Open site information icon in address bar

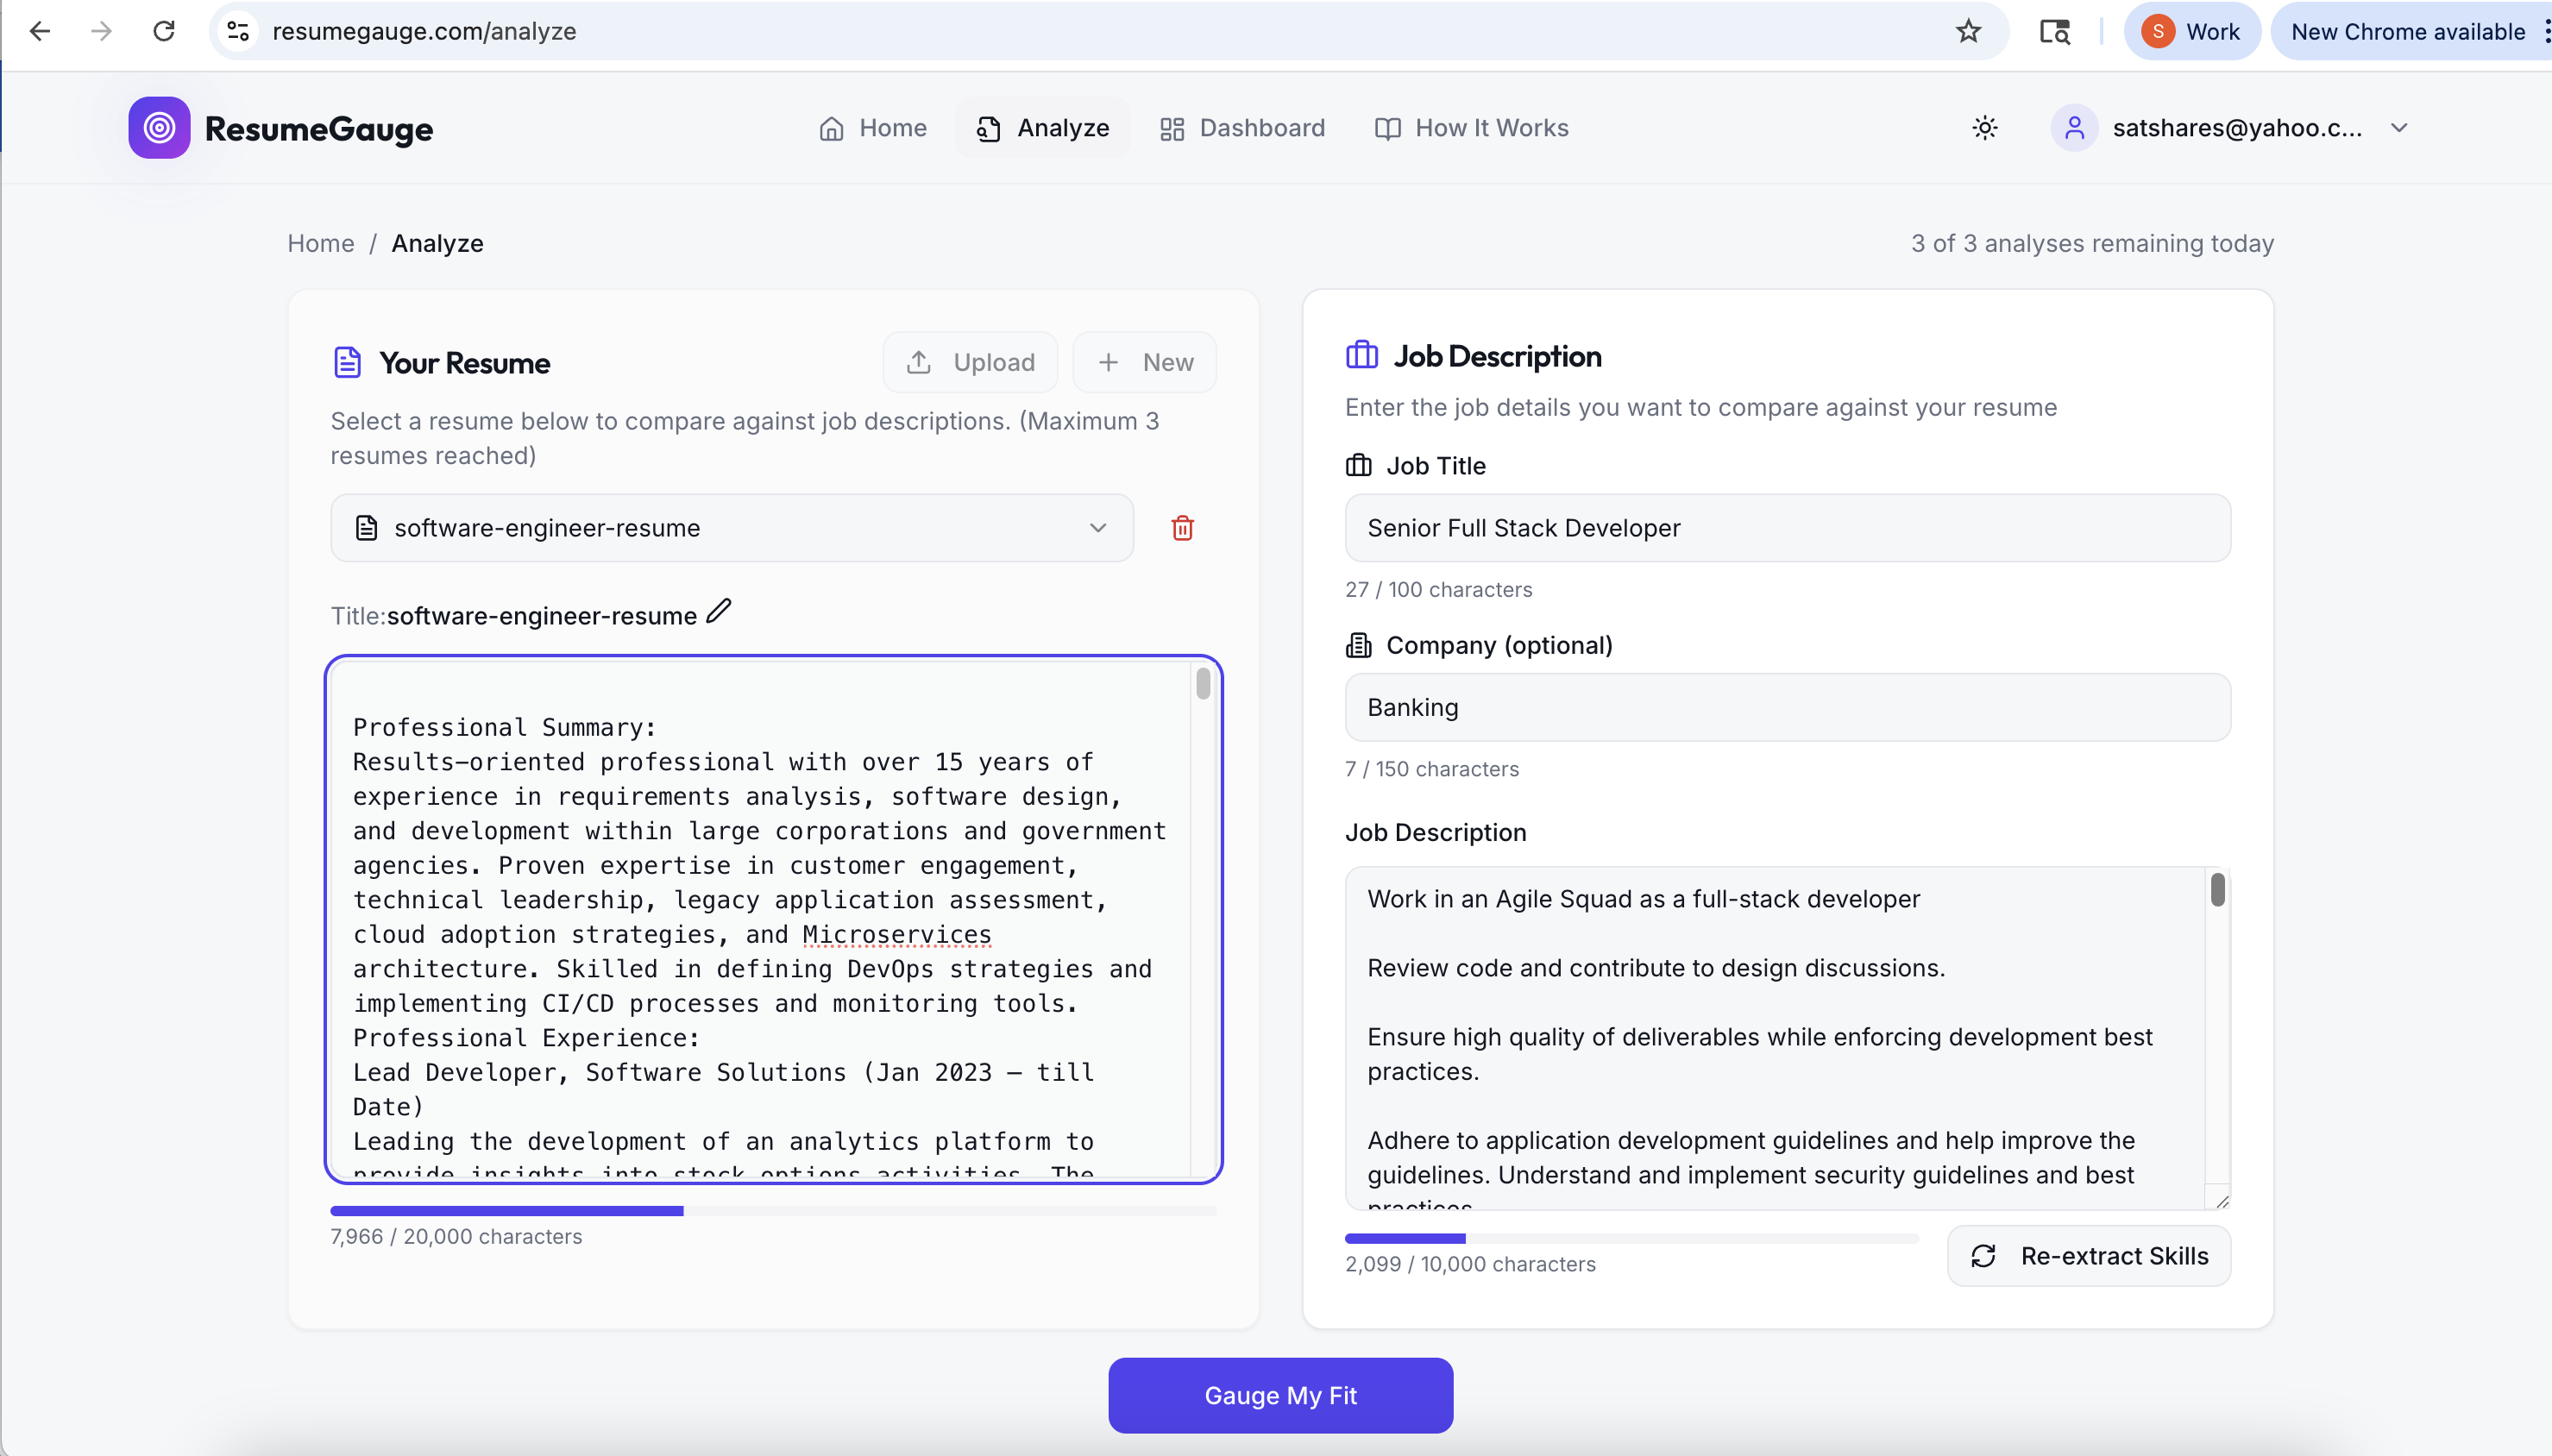pyautogui.click(x=238, y=31)
